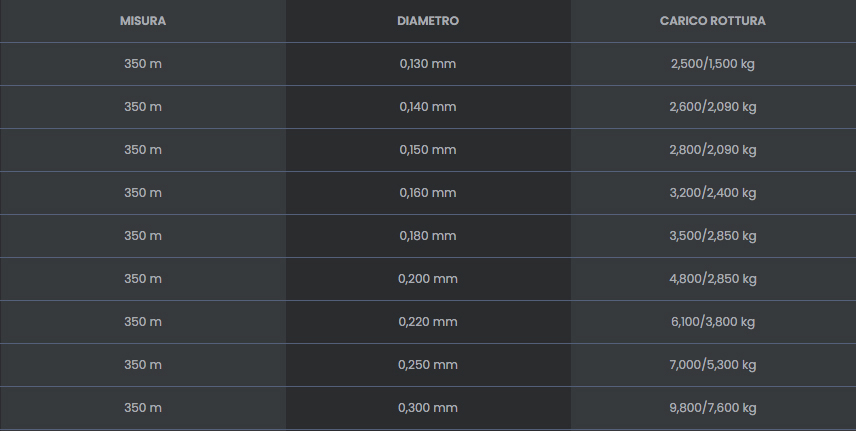Select the 3,200/2,400 kg load cell
The width and height of the screenshot is (856, 431).
[x=713, y=193]
